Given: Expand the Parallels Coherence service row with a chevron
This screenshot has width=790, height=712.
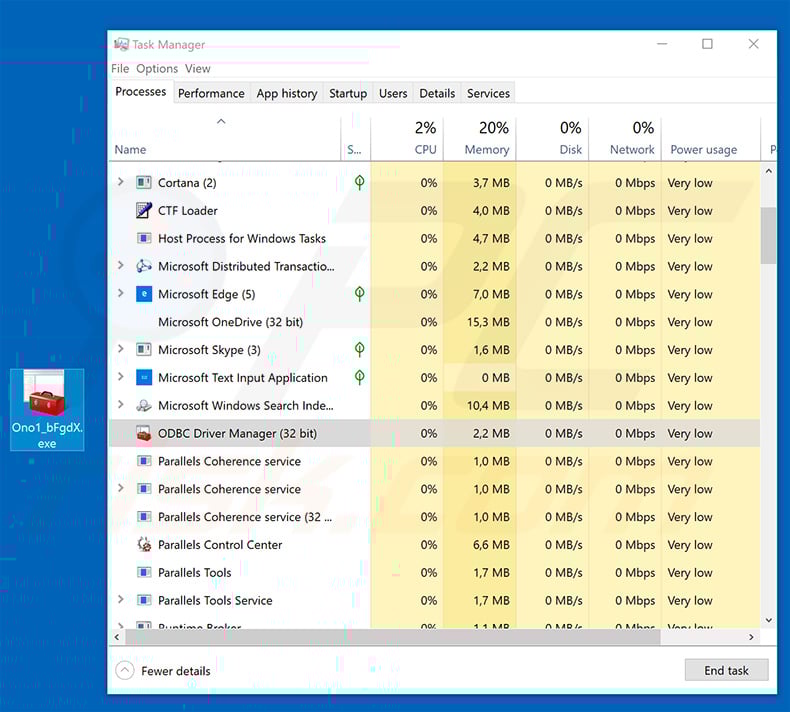Looking at the screenshot, I should pos(120,488).
